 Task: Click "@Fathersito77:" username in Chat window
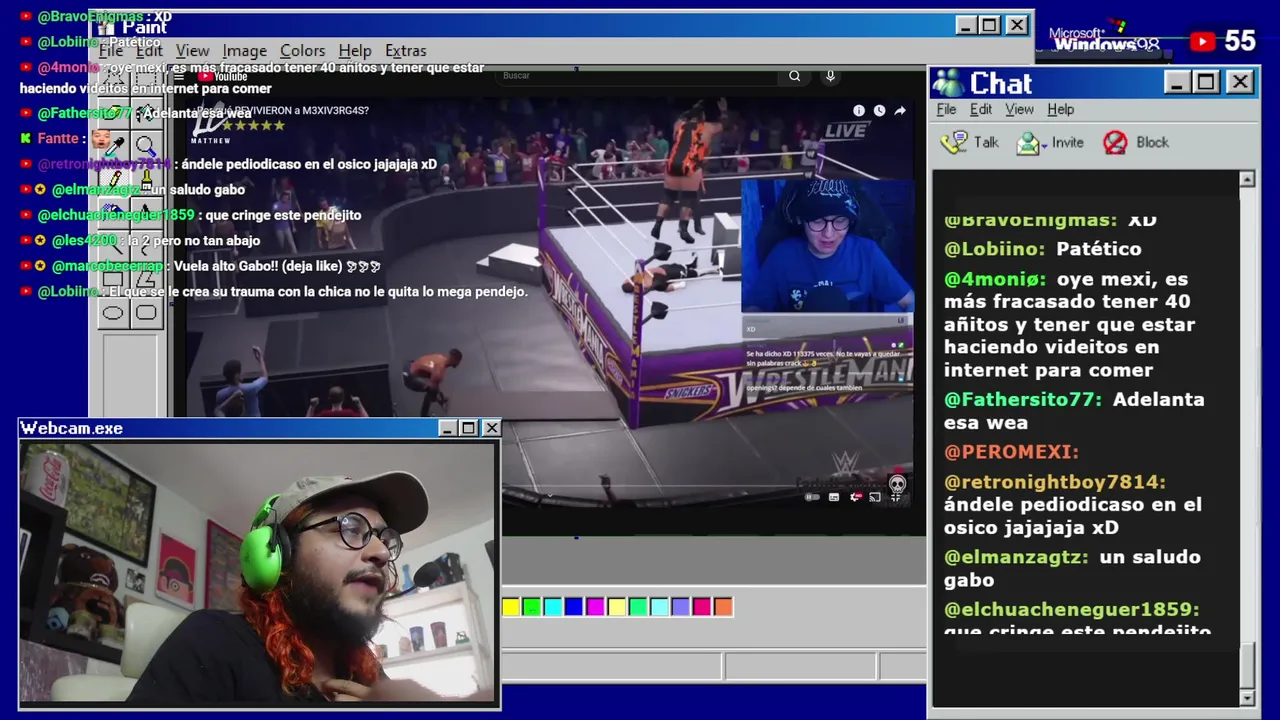[1023, 399]
